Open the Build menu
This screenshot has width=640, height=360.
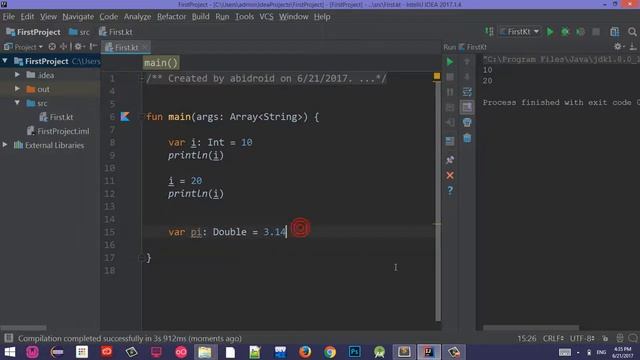[200, 17]
